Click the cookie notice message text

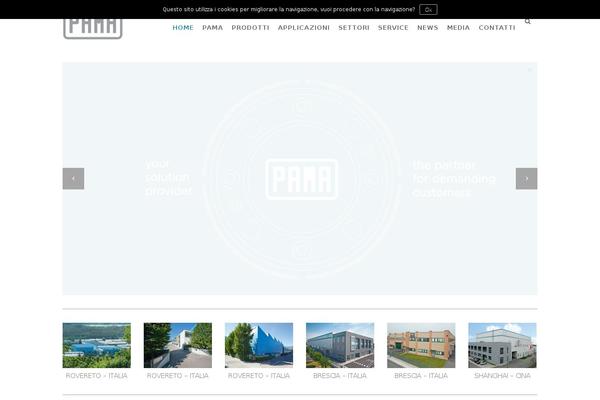289,10
